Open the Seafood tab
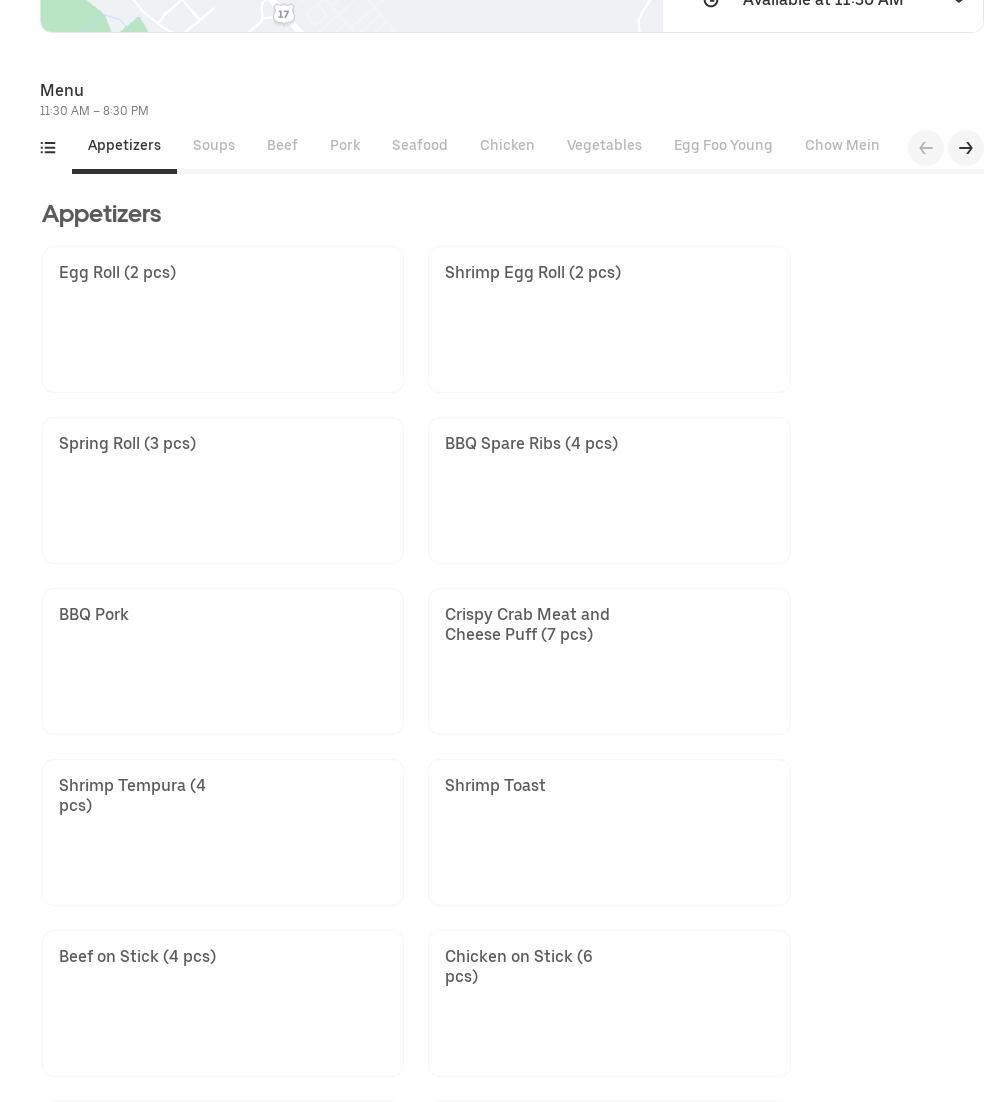Screen dimensions: 1004x1102 click(x=419, y=145)
